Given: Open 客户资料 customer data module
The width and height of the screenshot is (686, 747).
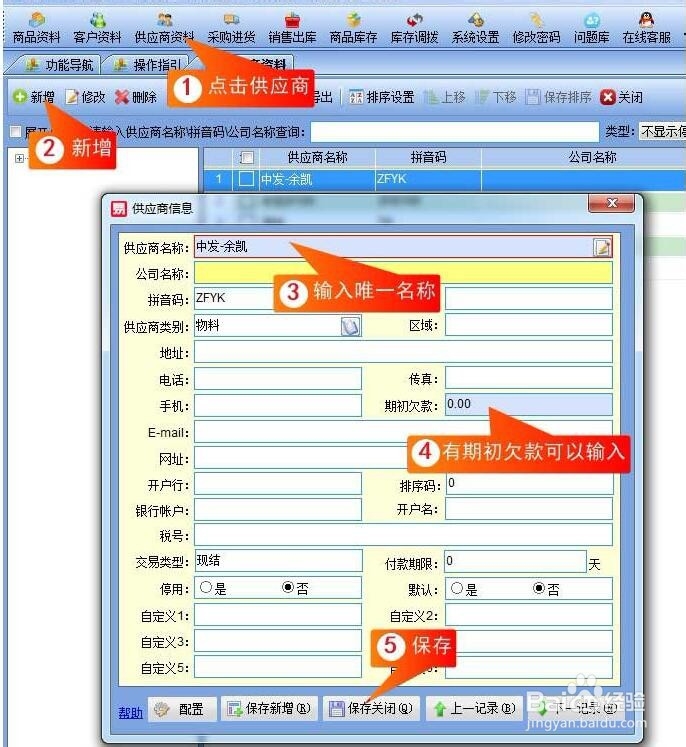Looking at the screenshot, I should tap(97, 29).
